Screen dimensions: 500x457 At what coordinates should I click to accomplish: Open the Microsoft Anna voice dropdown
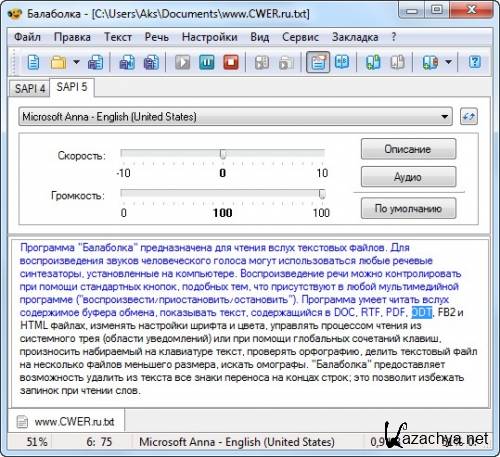pos(235,117)
